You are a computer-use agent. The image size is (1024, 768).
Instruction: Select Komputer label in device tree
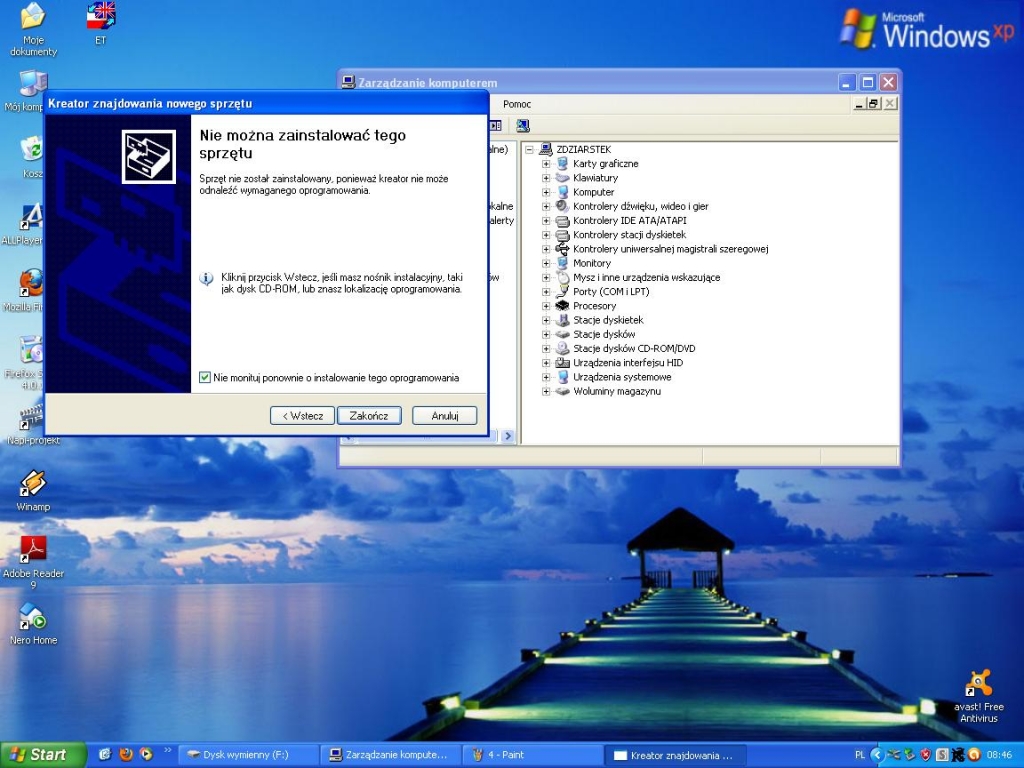[593, 192]
